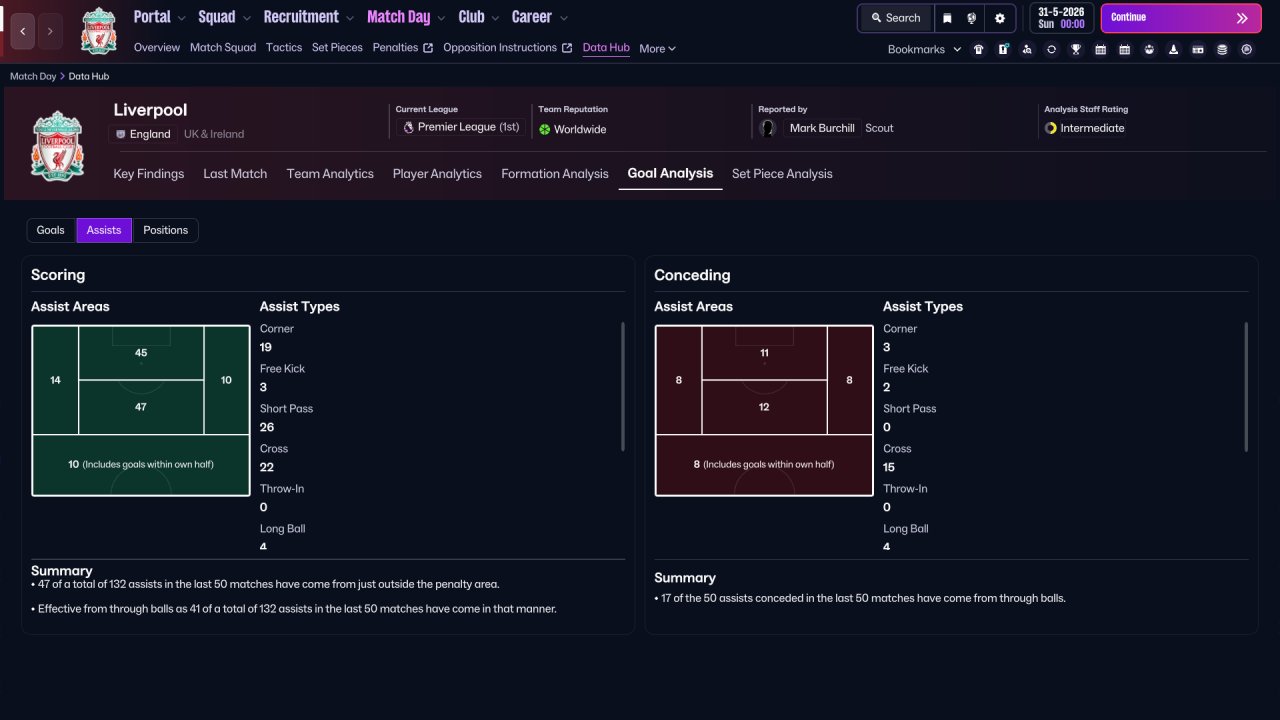Click the circular arrows bookmark icon
Viewport: 1280px width, 720px height.
pyautogui.click(x=1051, y=49)
